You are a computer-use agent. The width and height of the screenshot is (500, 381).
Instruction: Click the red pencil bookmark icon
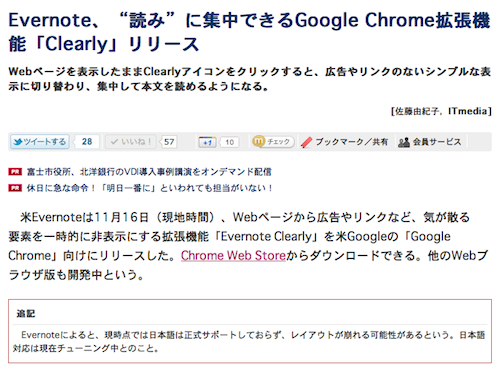tap(306, 142)
